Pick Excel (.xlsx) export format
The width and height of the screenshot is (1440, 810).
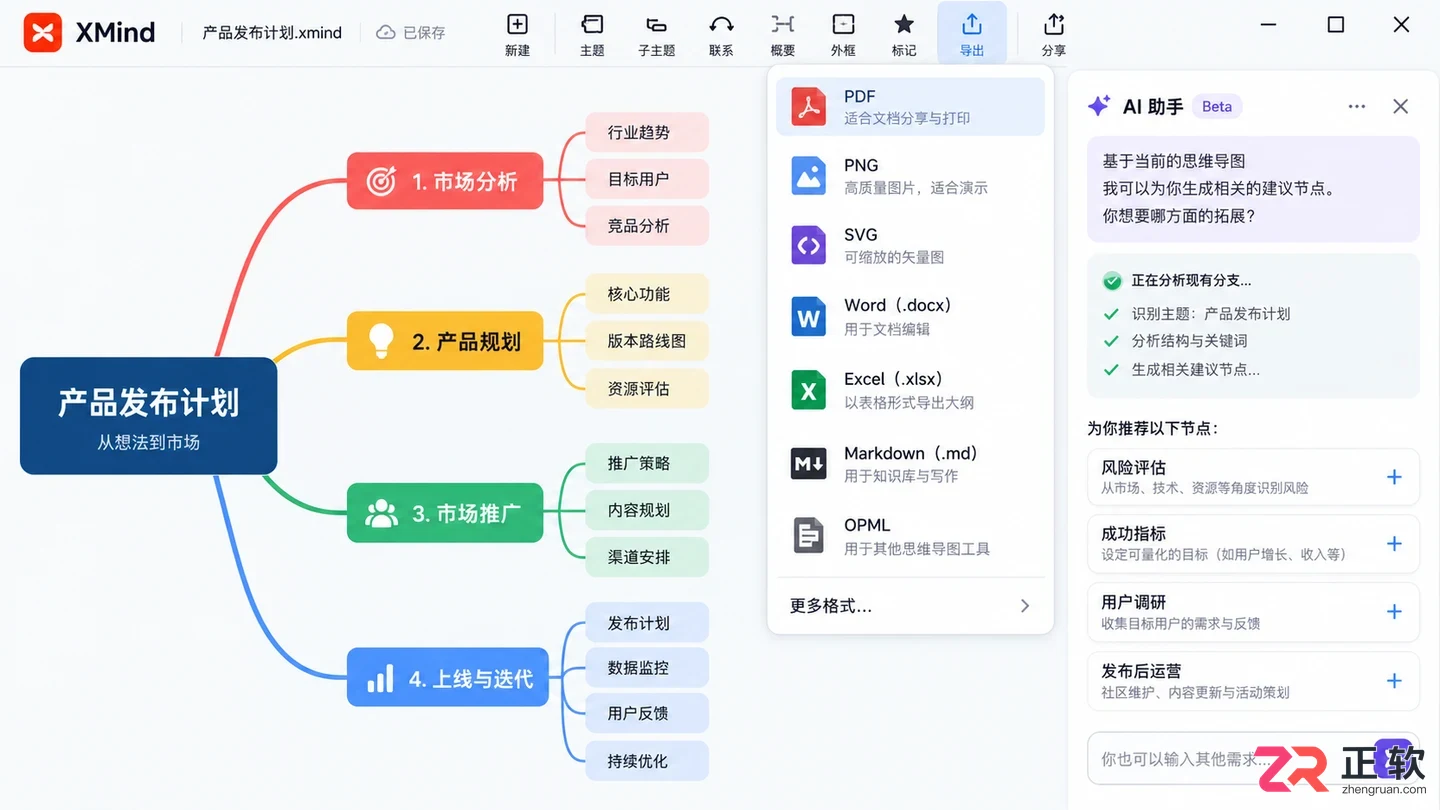(910, 390)
